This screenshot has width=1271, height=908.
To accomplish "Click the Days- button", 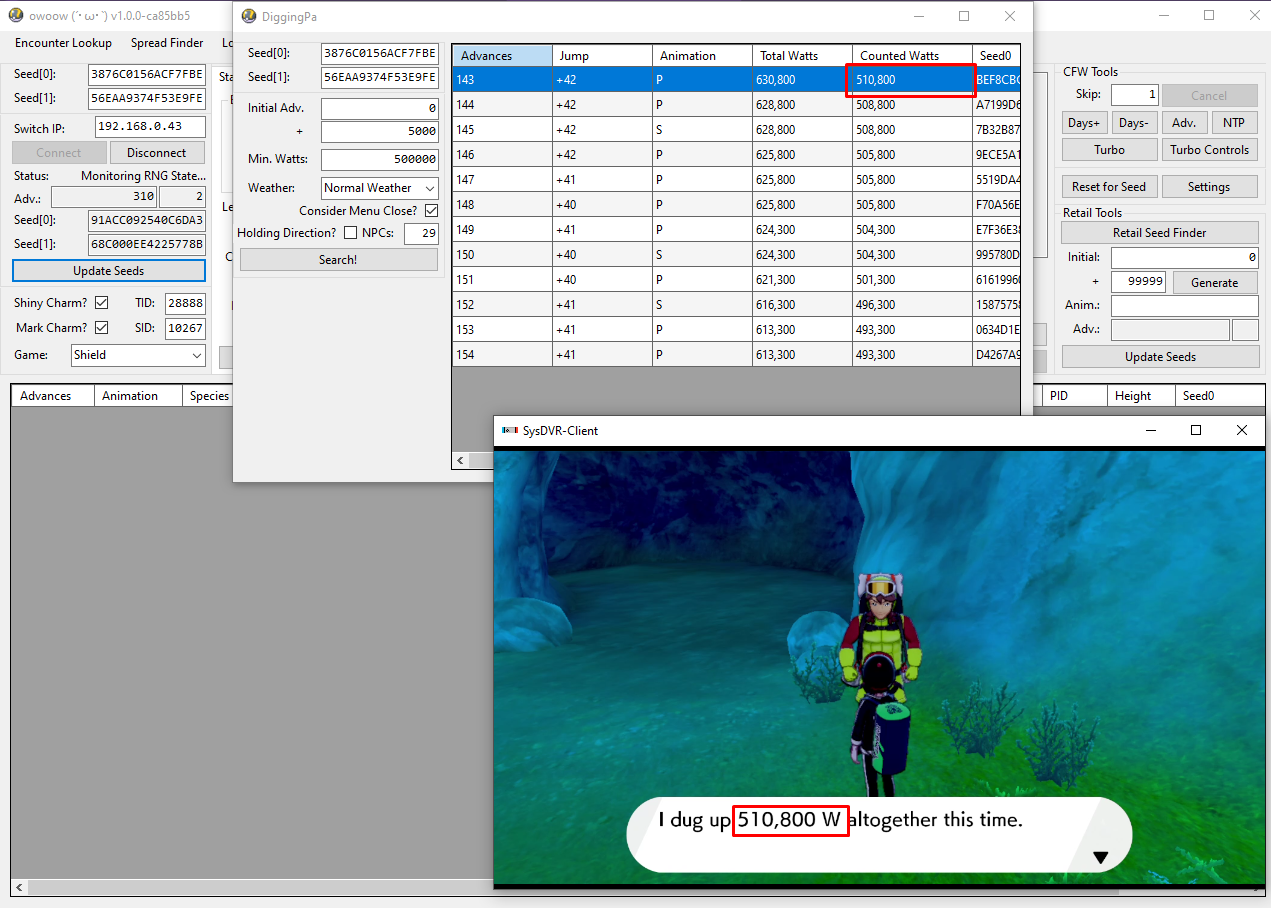I will [x=1134, y=123].
